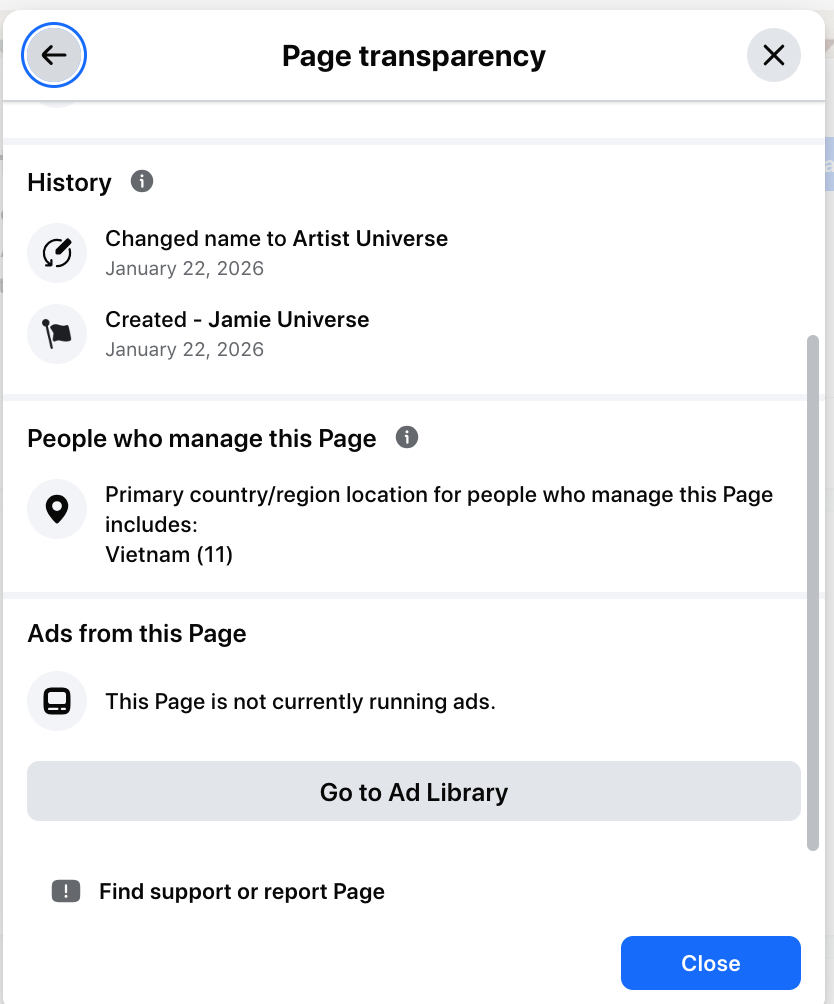Click the History info icon
Screen dimensions: 834x1004
142,182
